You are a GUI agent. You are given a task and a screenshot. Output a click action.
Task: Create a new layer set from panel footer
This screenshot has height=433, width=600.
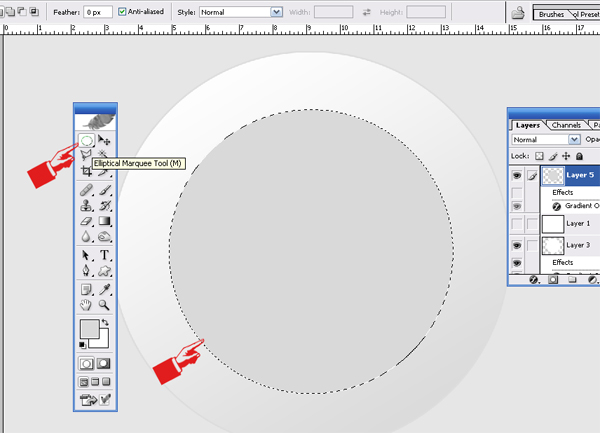(x=572, y=280)
